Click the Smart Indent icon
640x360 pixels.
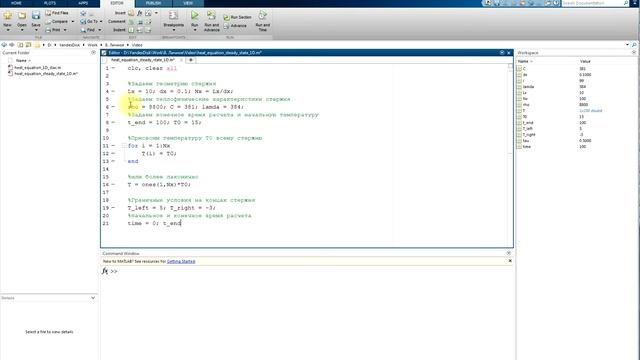click(x=131, y=30)
